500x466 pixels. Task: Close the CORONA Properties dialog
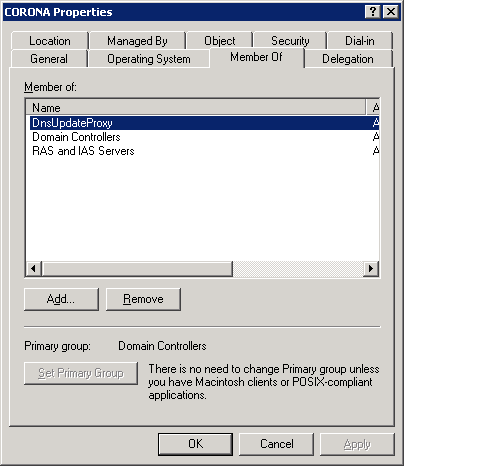[x=391, y=12]
